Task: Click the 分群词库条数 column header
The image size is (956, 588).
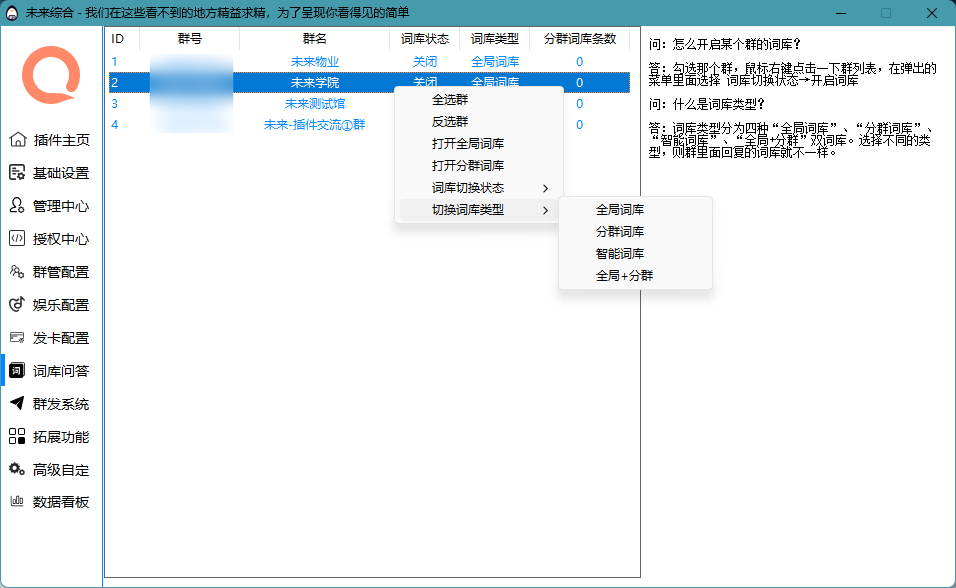Action: click(x=580, y=39)
